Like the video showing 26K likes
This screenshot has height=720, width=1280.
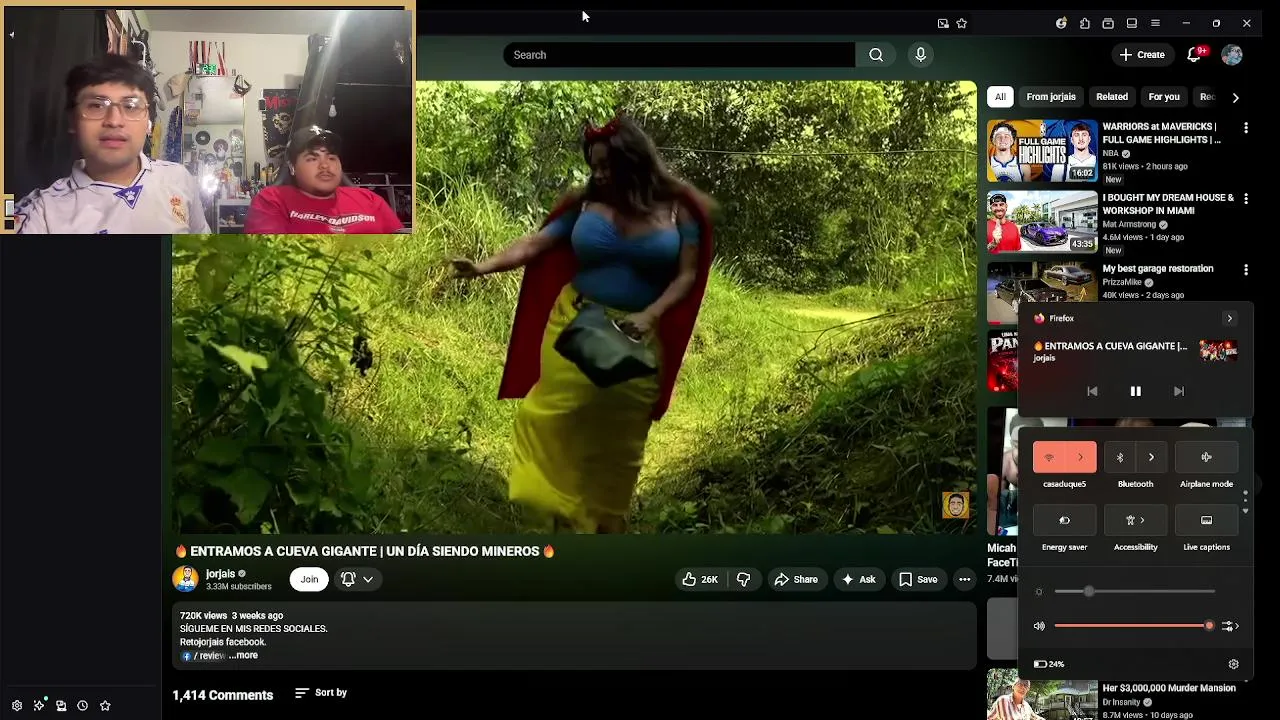(700, 579)
